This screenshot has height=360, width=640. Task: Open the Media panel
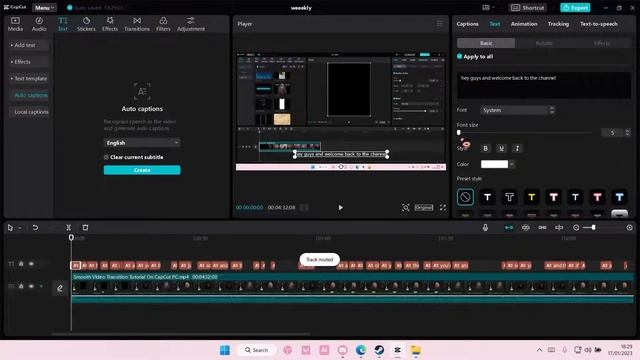[x=15, y=24]
